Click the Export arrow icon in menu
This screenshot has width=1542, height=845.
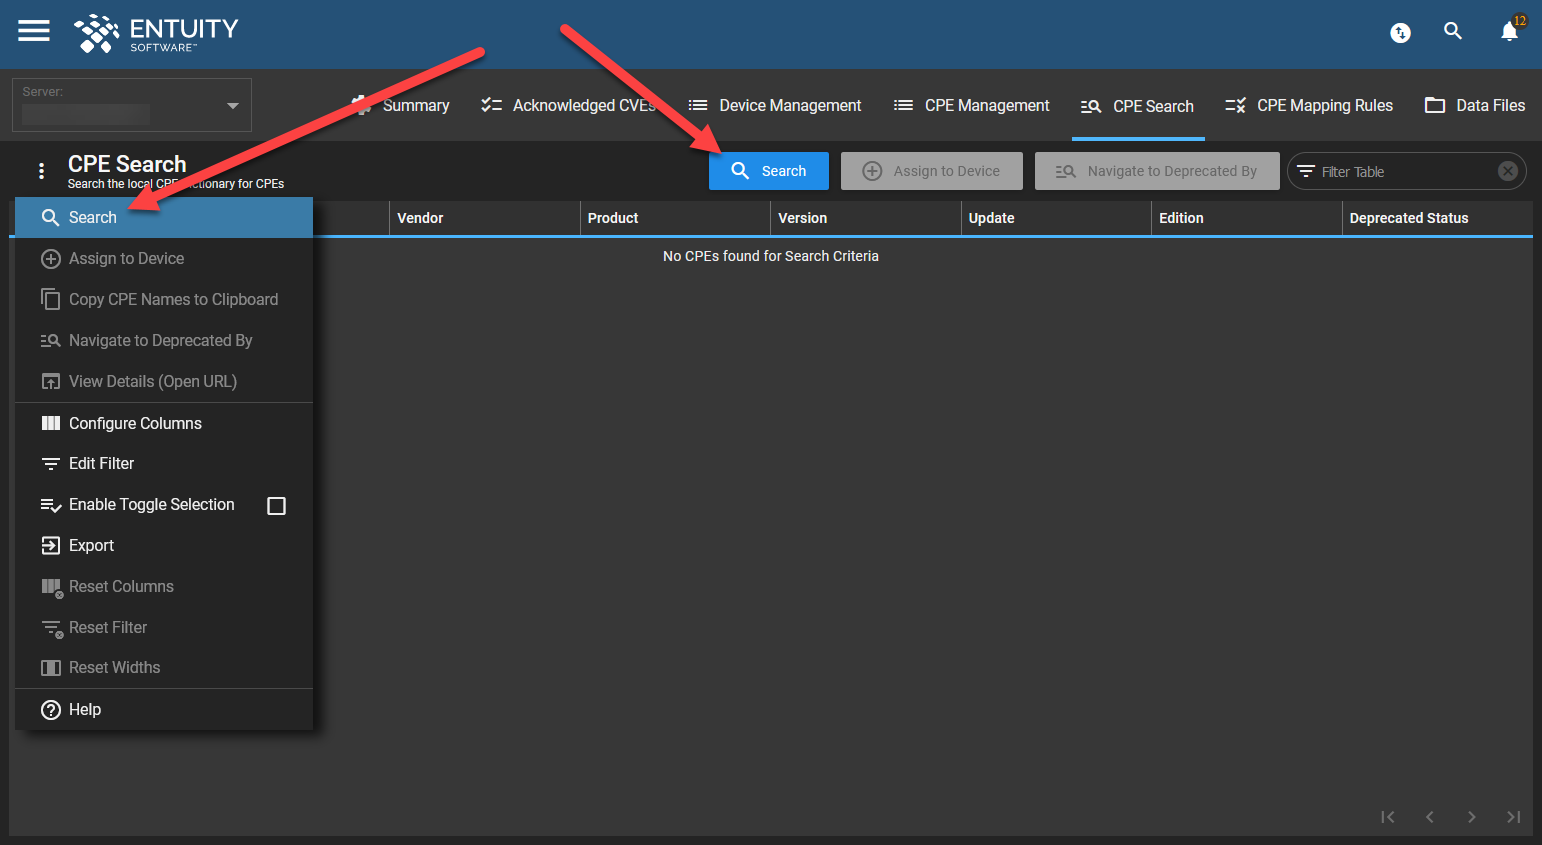click(x=51, y=545)
